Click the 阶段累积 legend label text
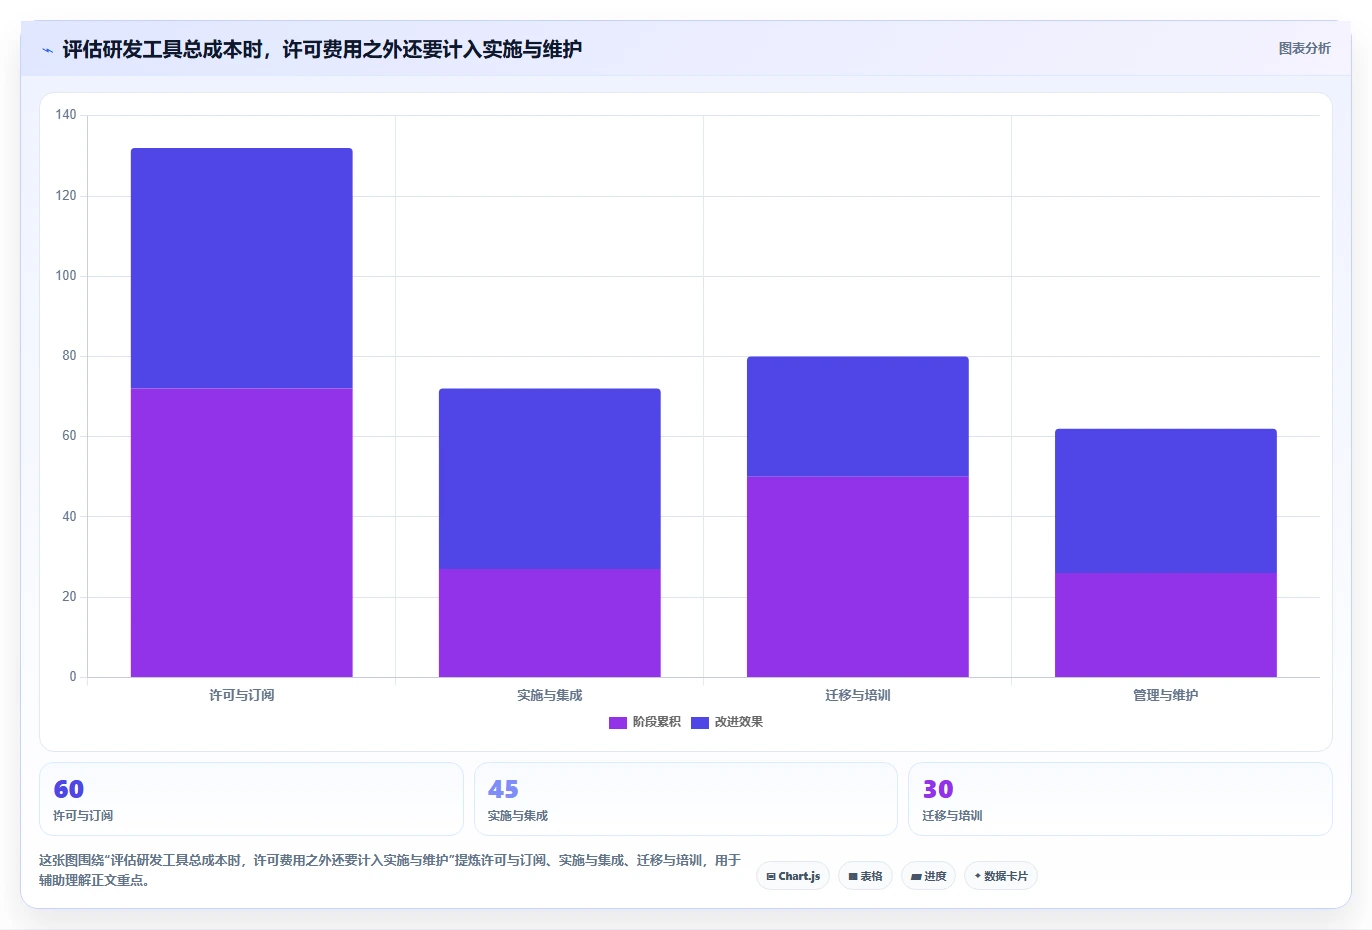 [x=657, y=722]
